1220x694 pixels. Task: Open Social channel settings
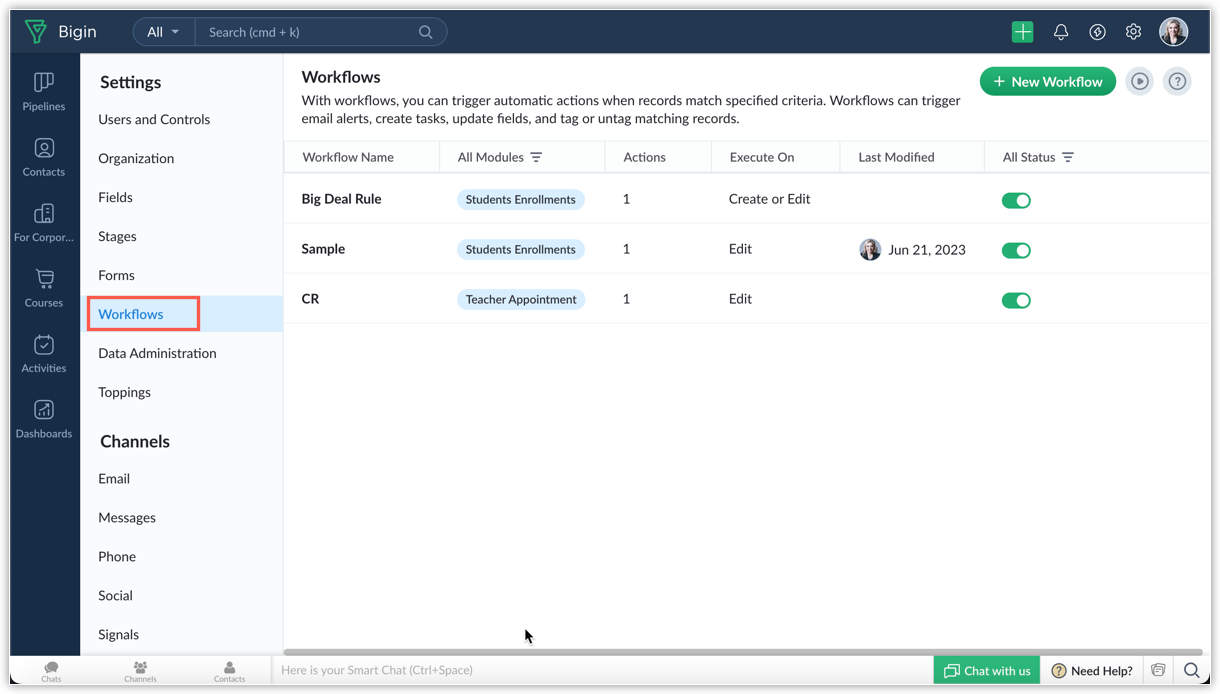pyautogui.click(x=115, y=595)
